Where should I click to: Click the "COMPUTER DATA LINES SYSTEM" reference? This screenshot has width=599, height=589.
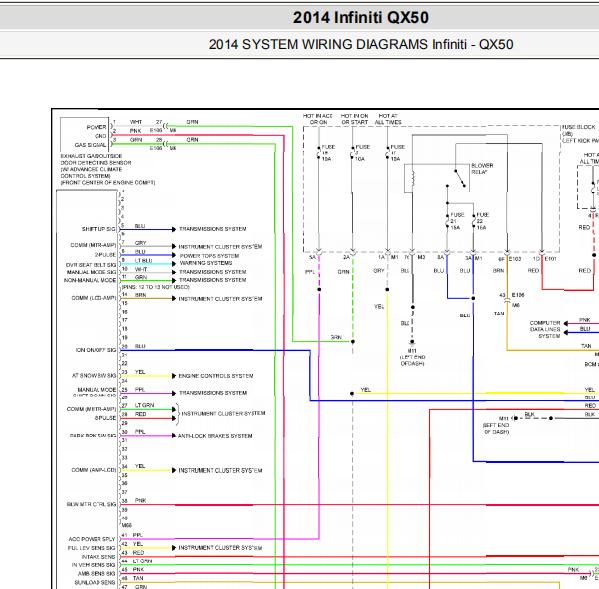pos(545,329)
